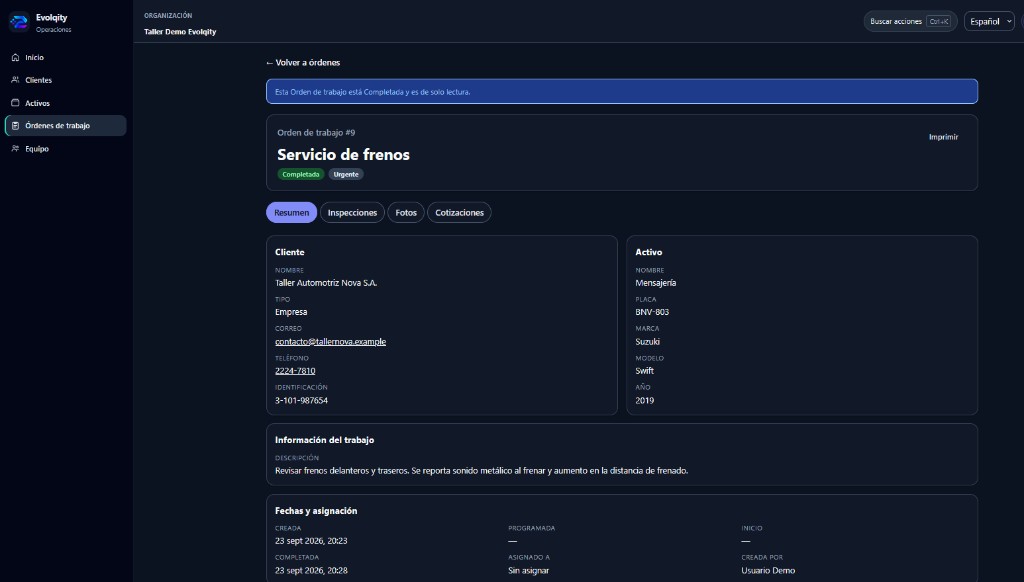Select Órdenes de trabajo menu item
1024x582 pixels.
click(x=65, y=125)
